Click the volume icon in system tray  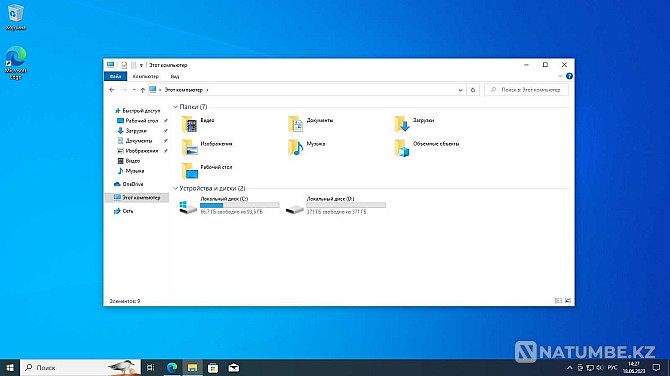point(599,367)
